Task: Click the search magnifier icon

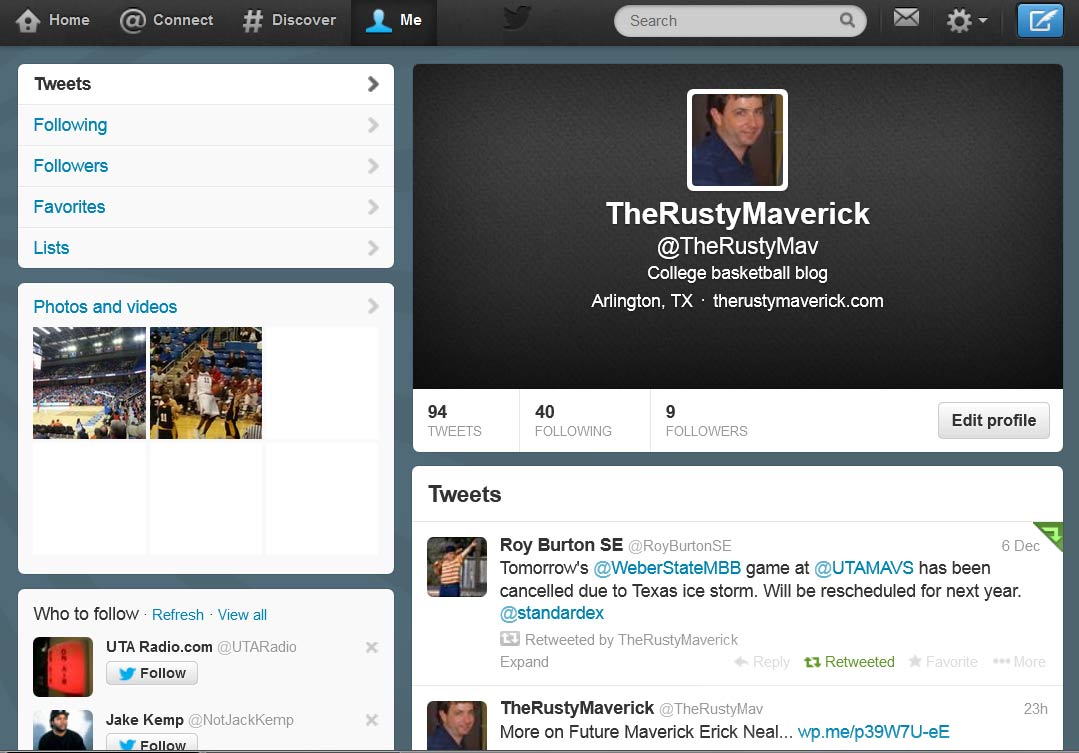Action: click(x=847, y=21)
